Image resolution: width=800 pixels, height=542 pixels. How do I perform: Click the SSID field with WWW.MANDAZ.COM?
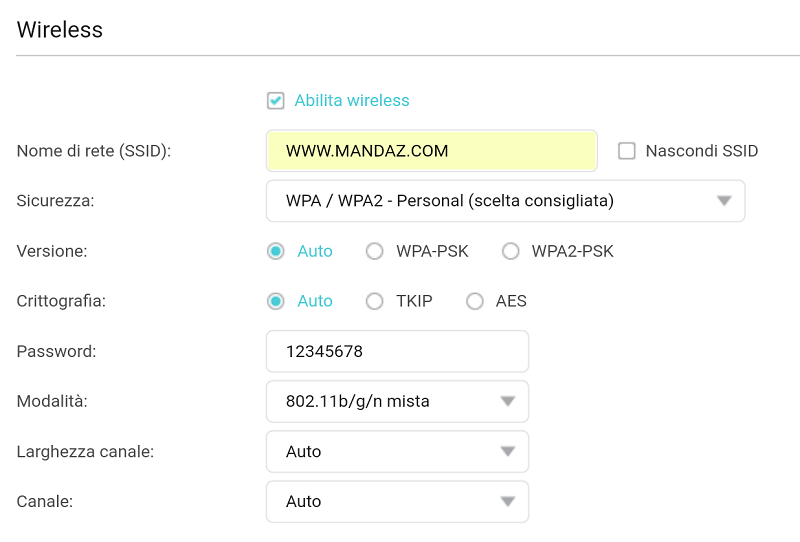tap(432, 151)
